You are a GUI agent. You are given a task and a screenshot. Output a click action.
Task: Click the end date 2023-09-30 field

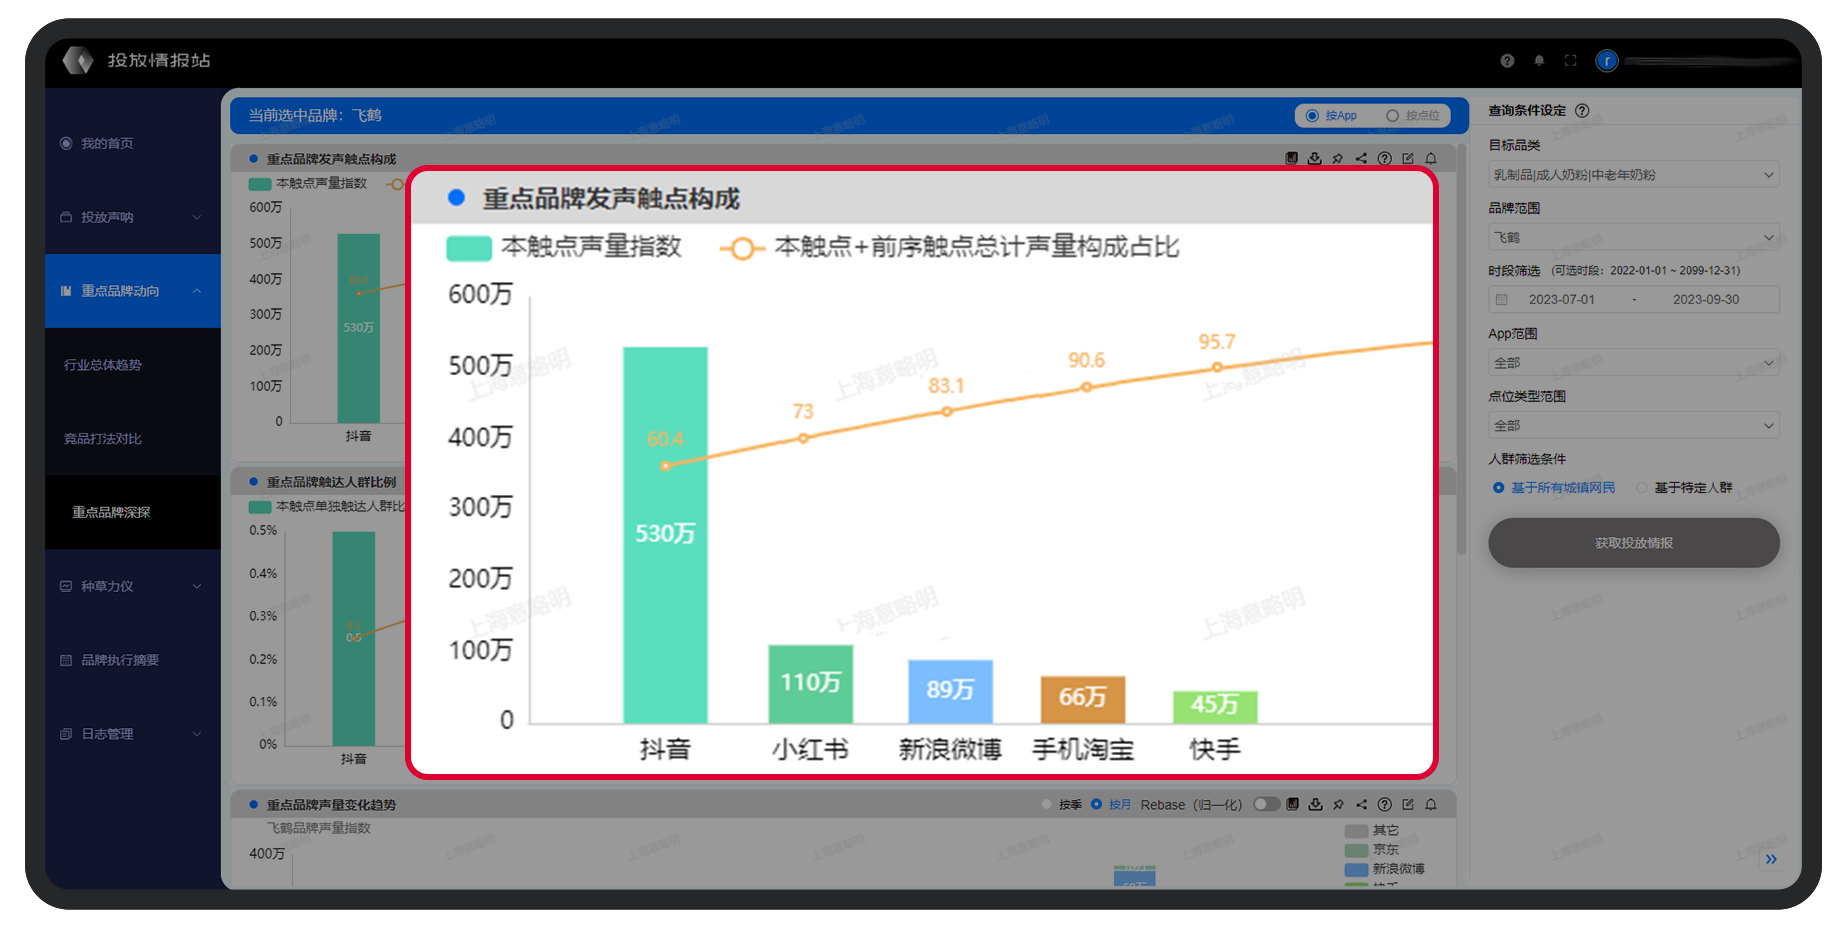1706,299
